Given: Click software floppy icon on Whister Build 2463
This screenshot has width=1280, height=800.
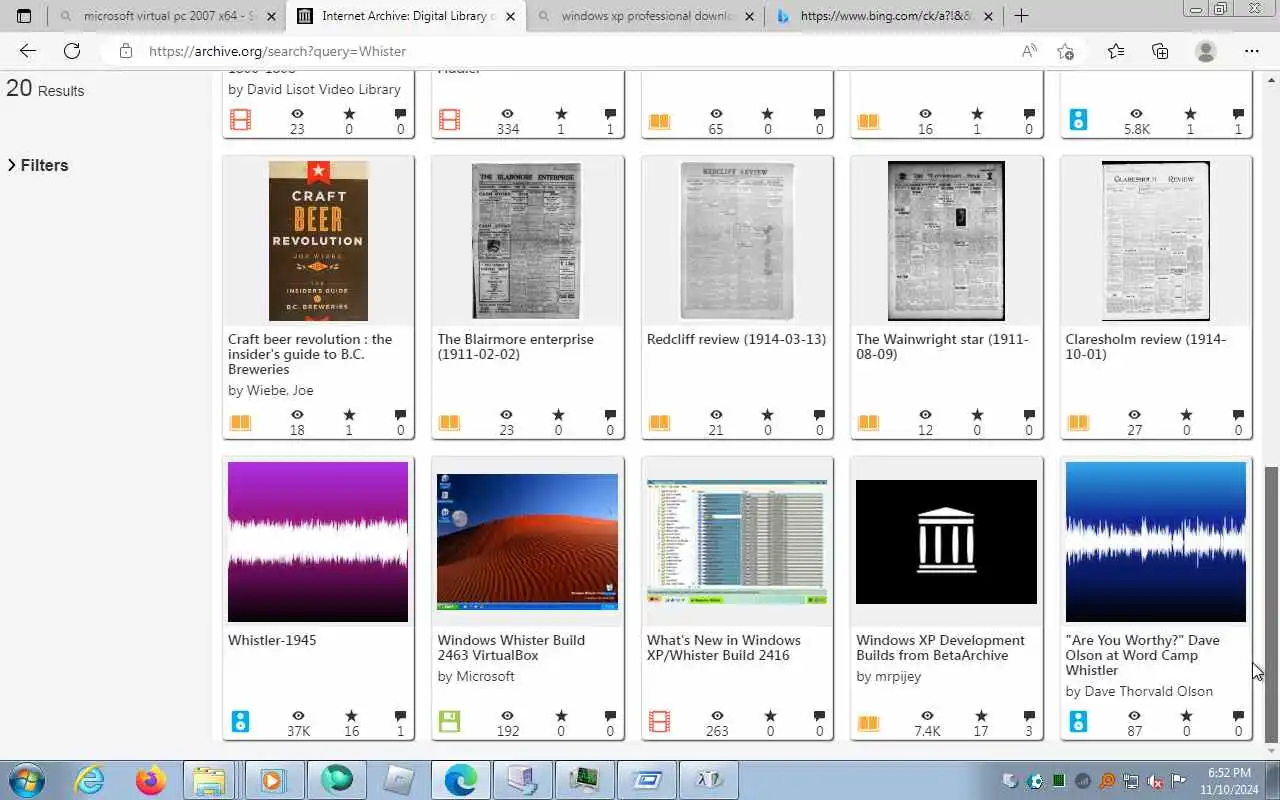Looking at the screenshot, I should coord(449,722).
